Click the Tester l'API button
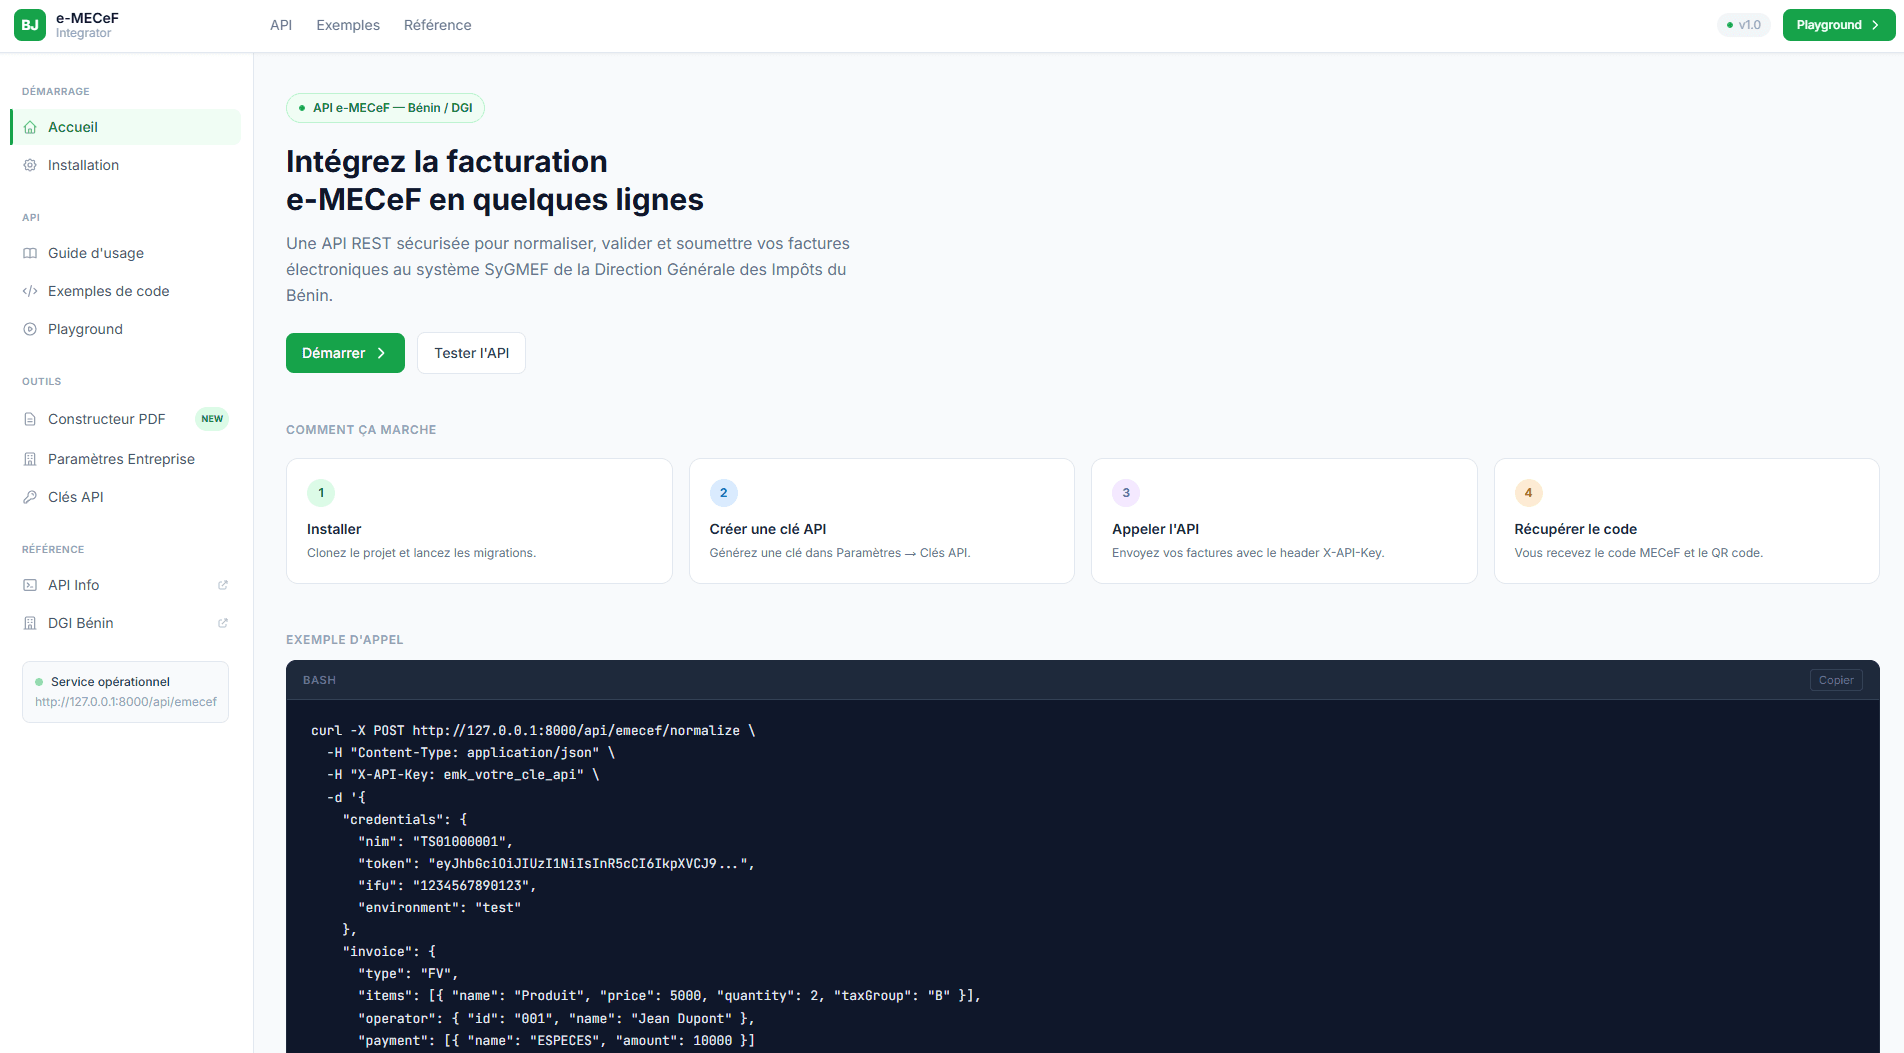Screen dimensions: 1904x1053 click(471, 353)
